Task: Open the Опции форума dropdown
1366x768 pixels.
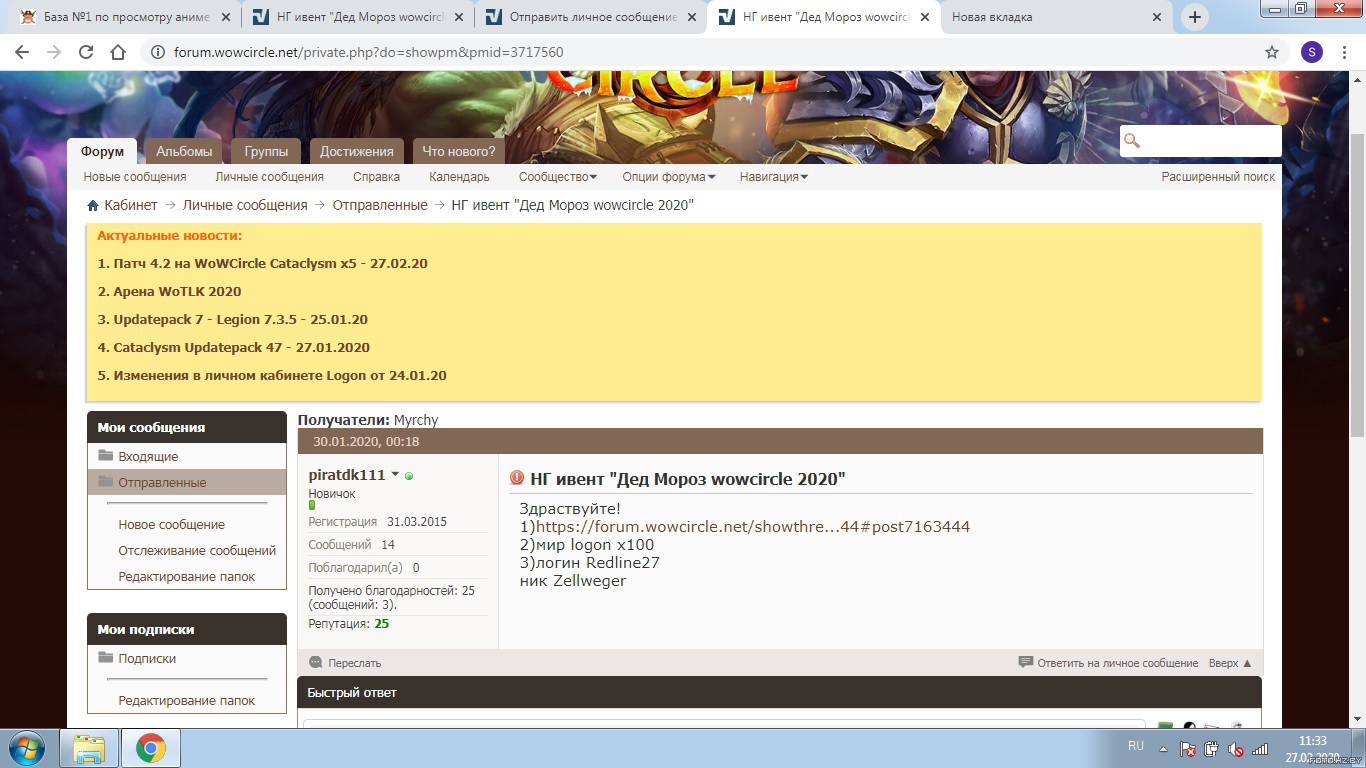Action: (x=669, y=177)
